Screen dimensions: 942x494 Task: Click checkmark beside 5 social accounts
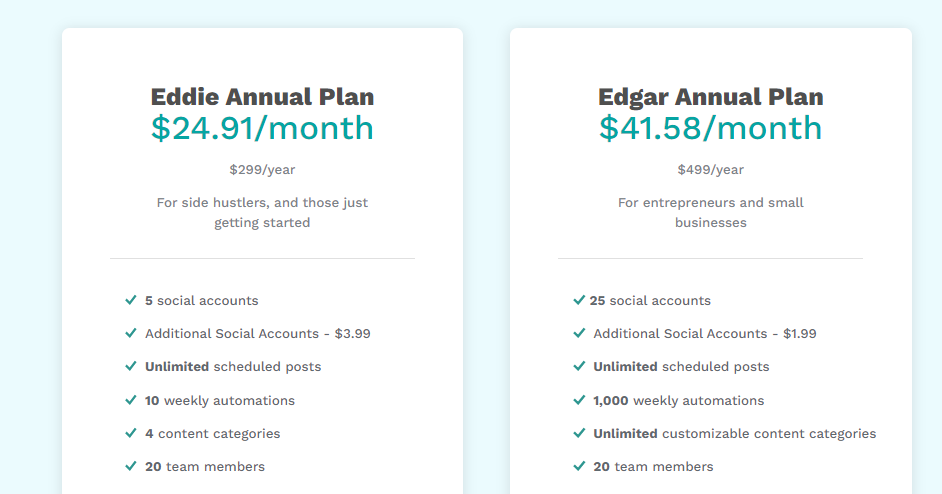130,300
